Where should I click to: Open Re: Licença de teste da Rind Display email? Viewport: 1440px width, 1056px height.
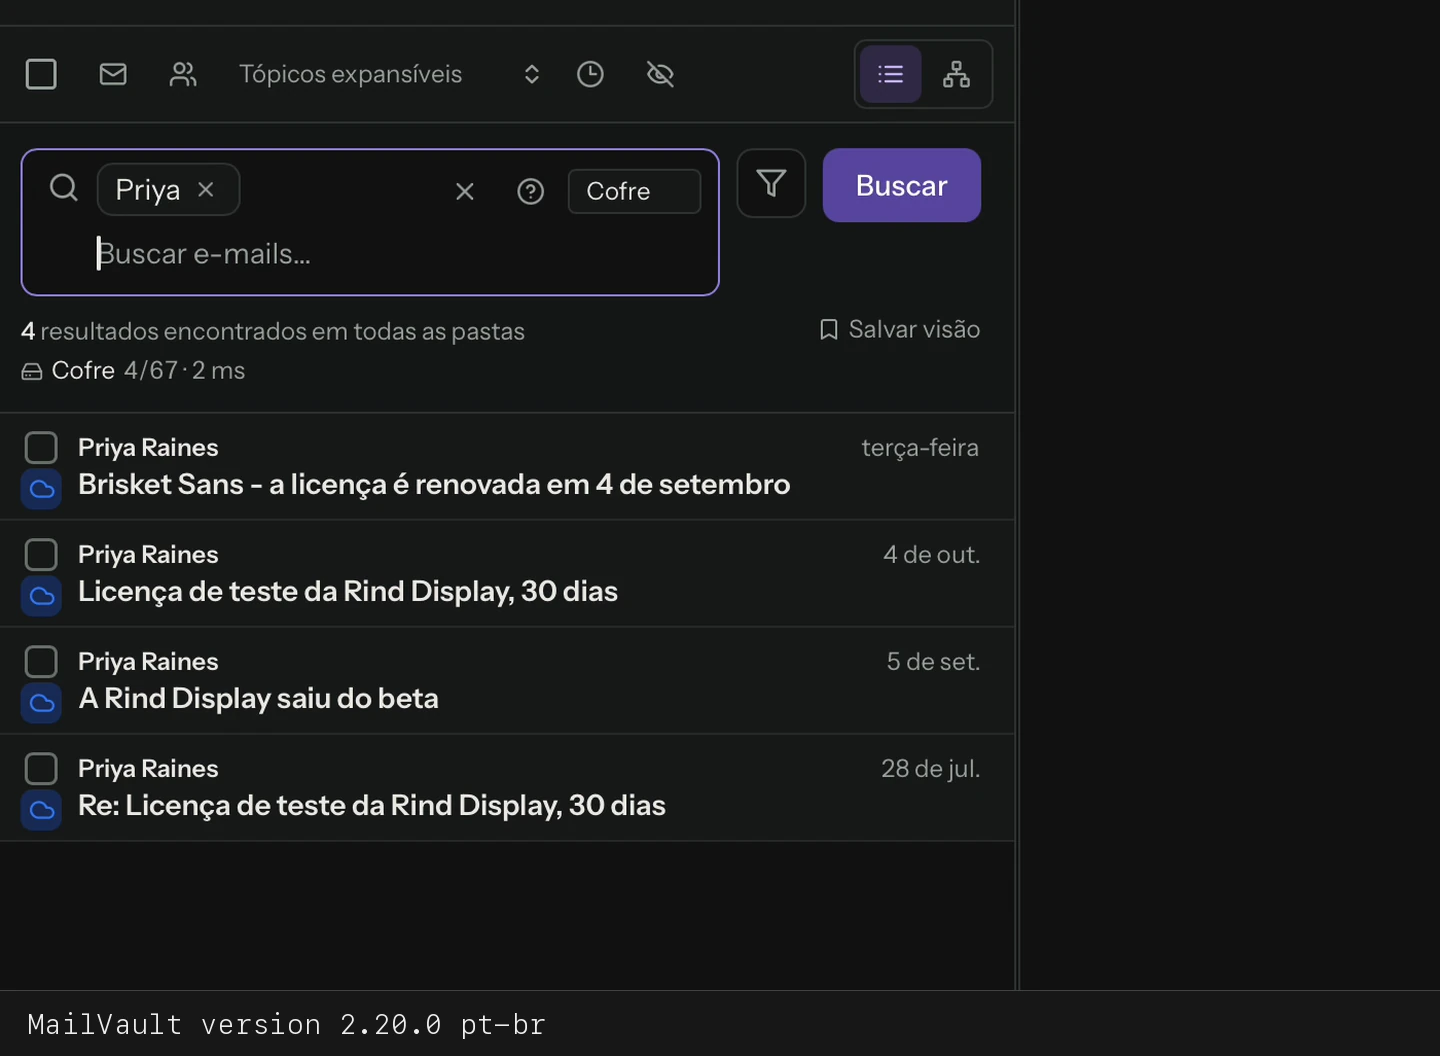(x=507, y=788)
